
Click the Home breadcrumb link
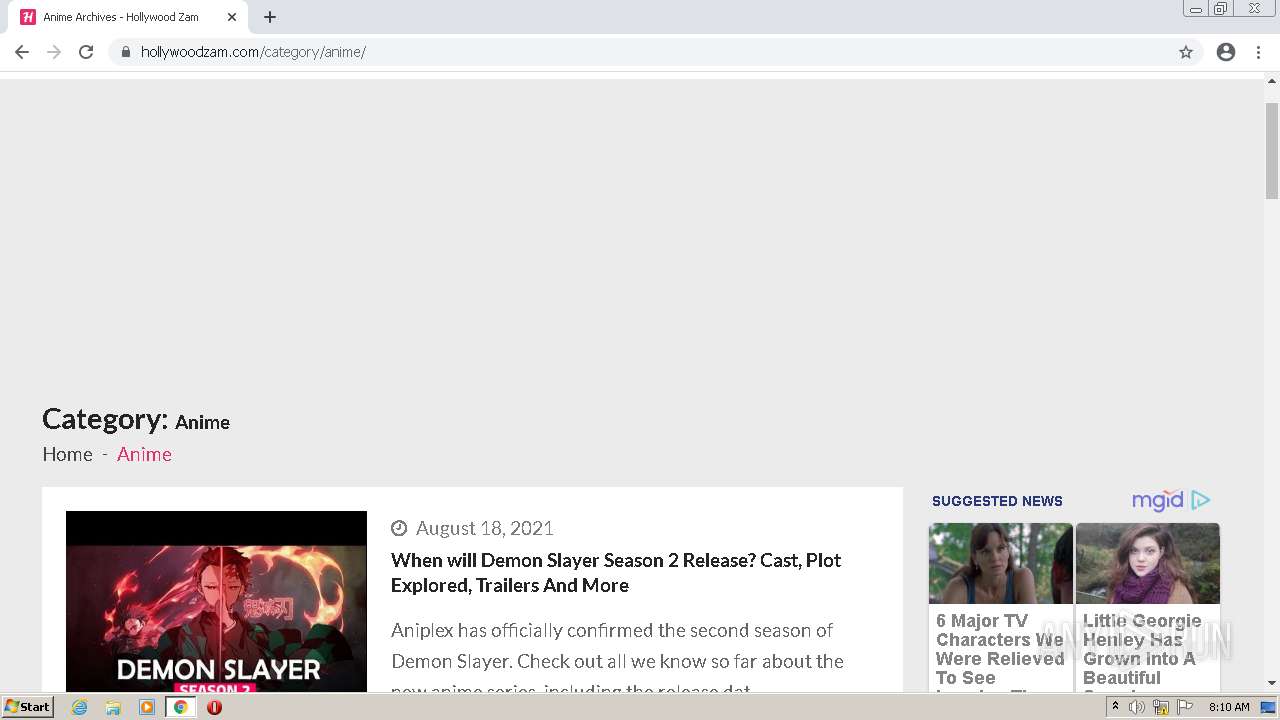click(x=67, y=454)
